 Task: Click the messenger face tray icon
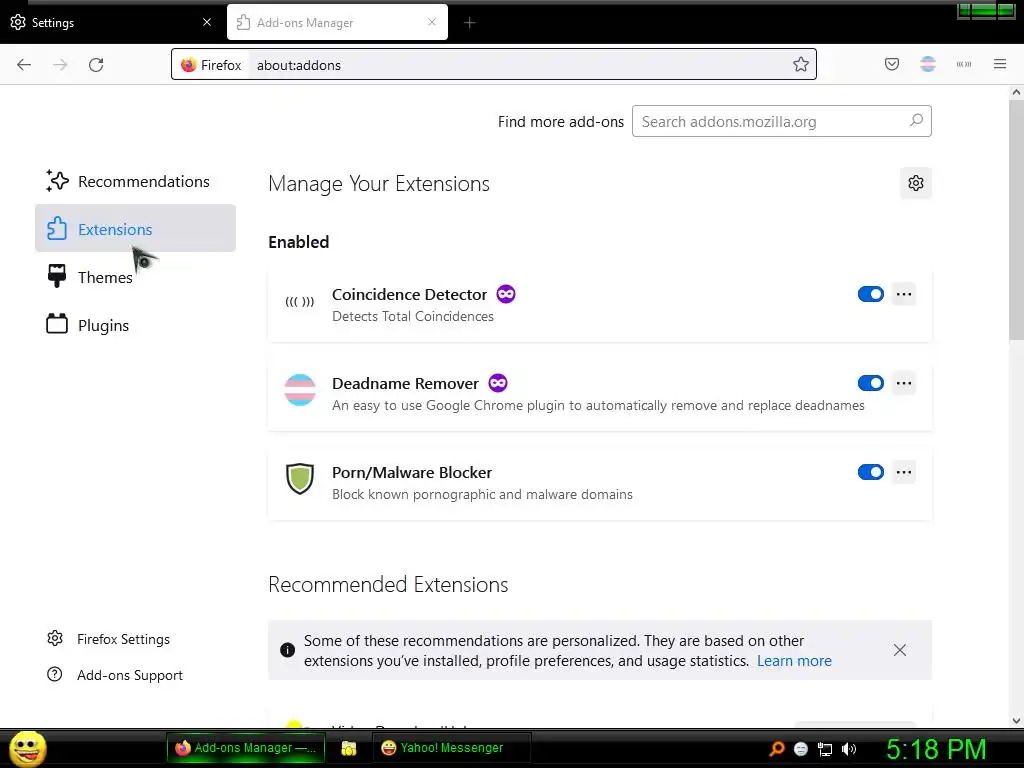(x=801, y=749)
